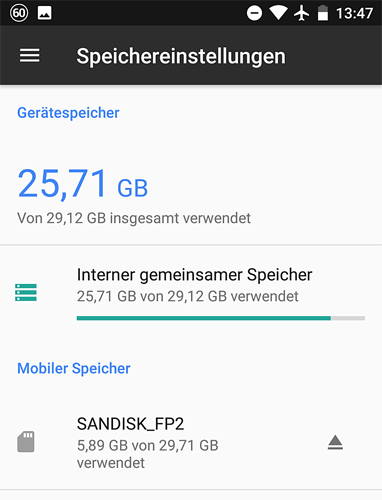
Task: Tap the Do Not Disturb icon
Action: tap(254, 13)
